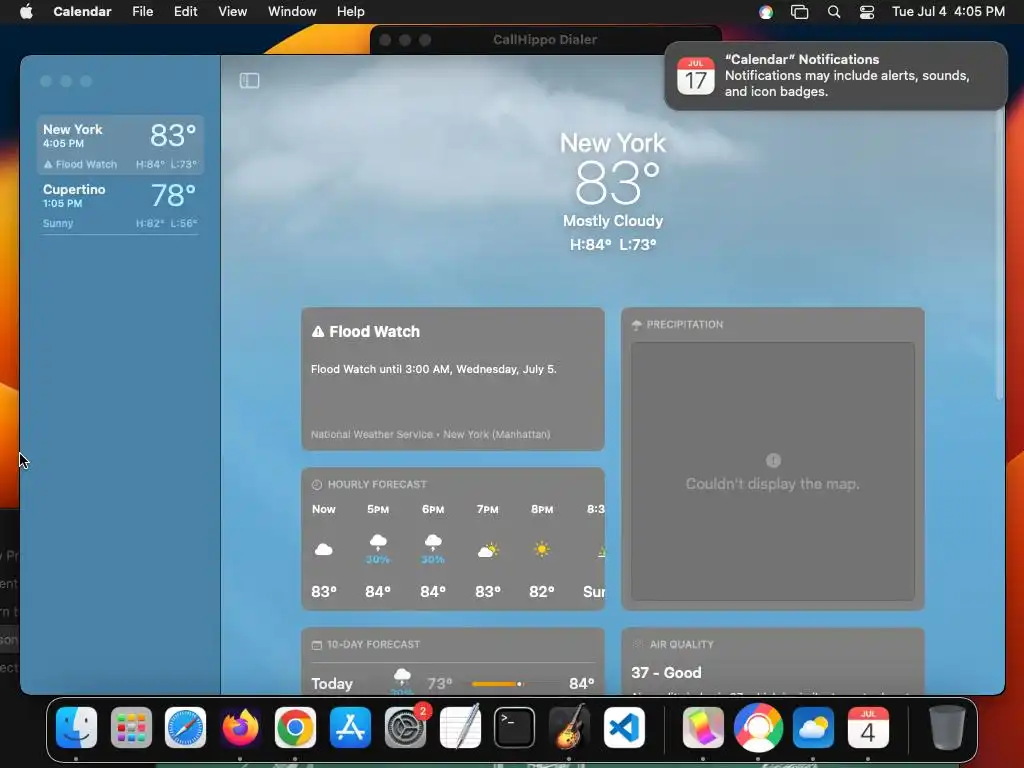Toggle the Weather sidebar button
This screenshot has width=1024, height=768.
click(x=249, y=80)
